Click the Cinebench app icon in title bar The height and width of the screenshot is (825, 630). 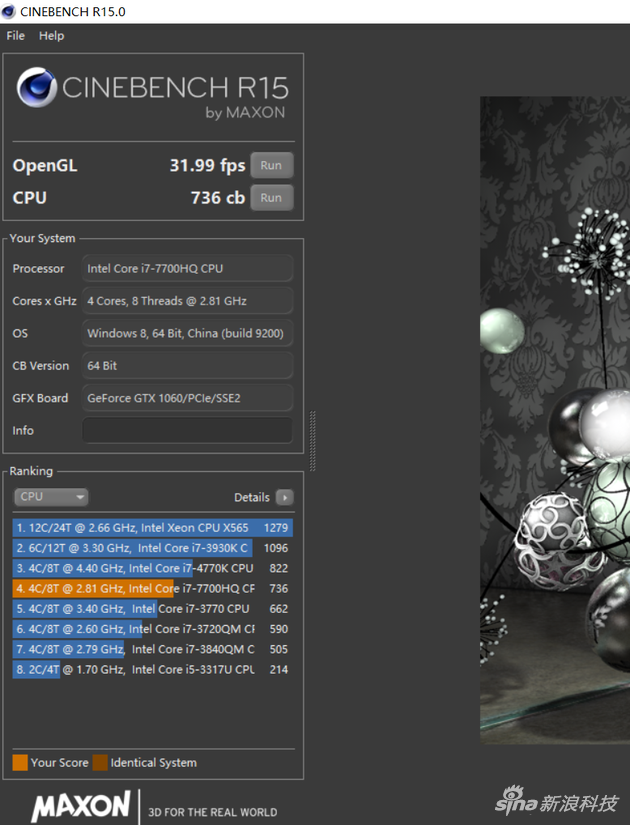click(8, 12)
